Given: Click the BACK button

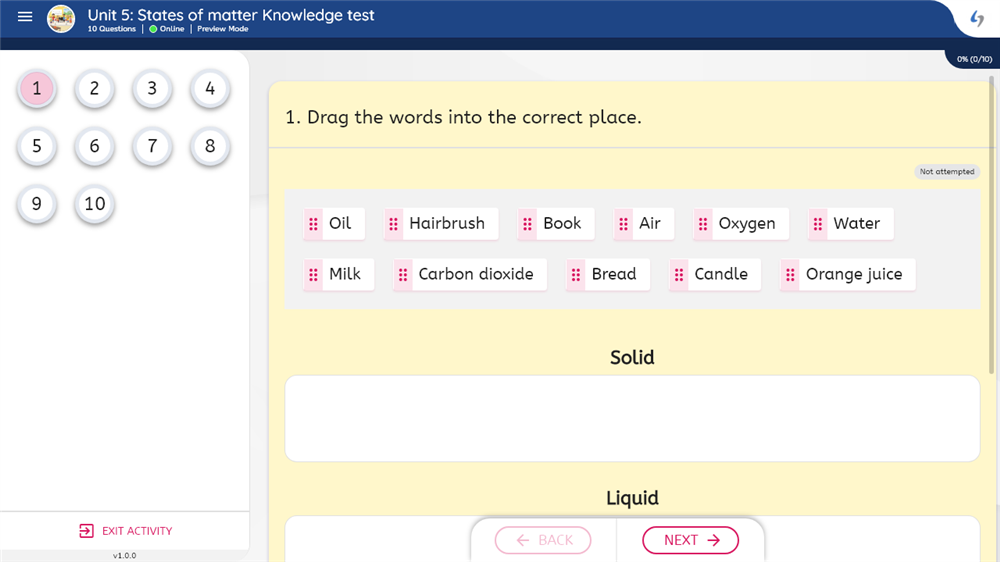Looking at the screenshot, I should [x=543, y=540].
